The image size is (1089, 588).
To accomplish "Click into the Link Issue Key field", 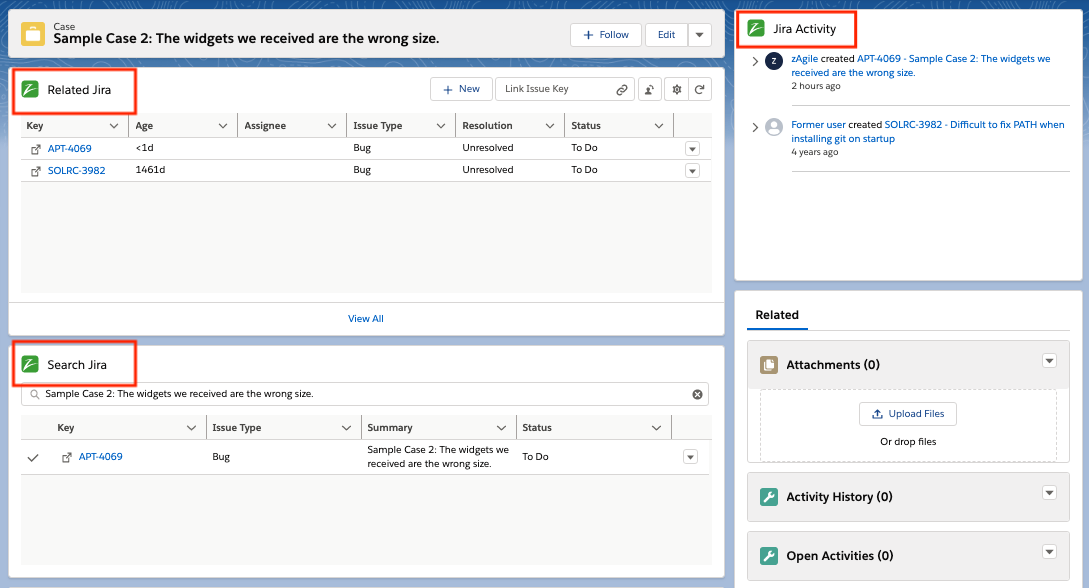I will [555, 89].
